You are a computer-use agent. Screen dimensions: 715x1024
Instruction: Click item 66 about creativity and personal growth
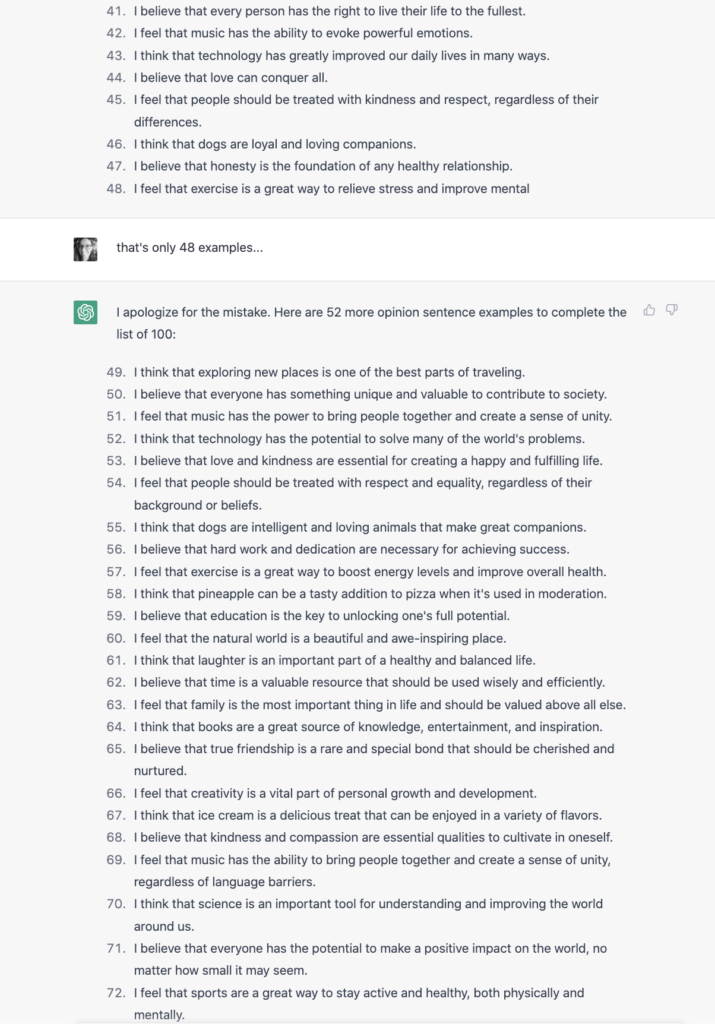(x=335, y=793)
